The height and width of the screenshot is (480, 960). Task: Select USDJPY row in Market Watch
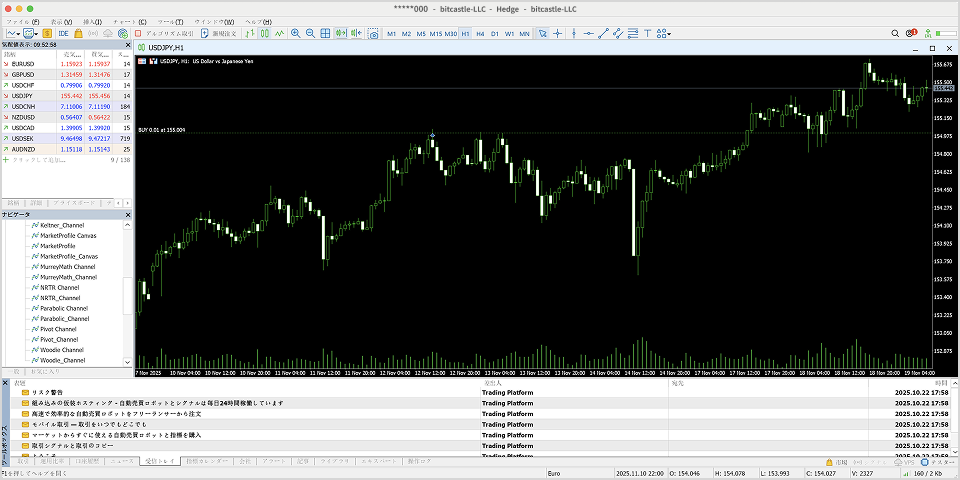click(66, 96)
